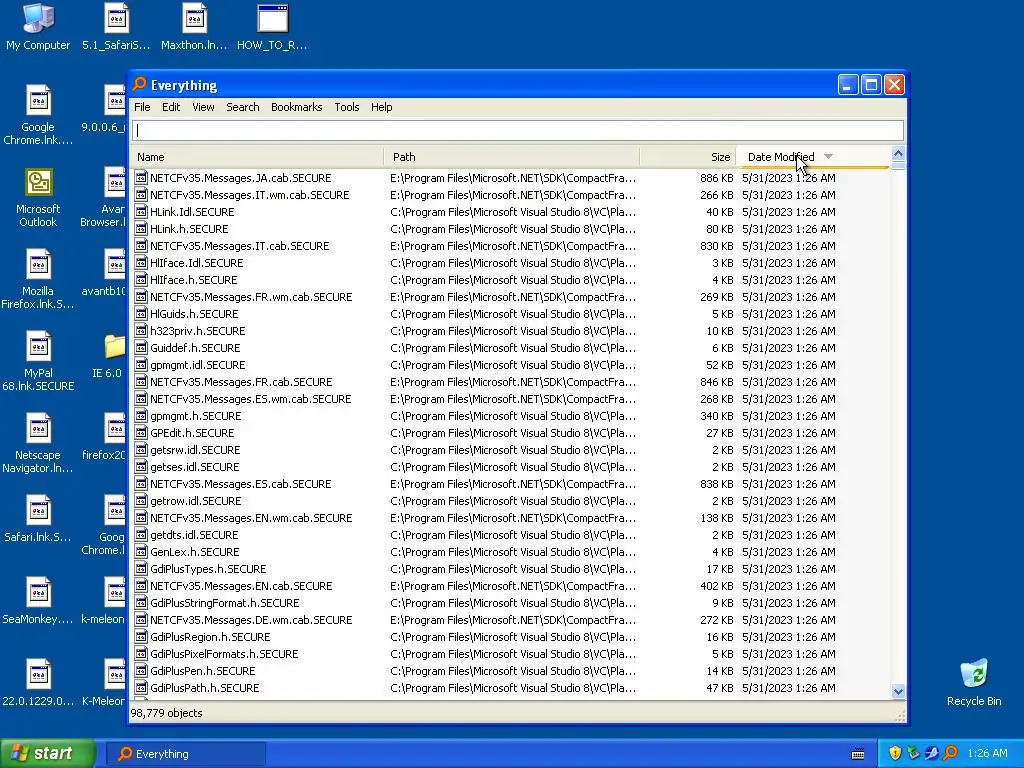This screenshot has height=768, width=1024.
Task: Select file icon of gpmgmt.idl.SECURE
Action: (x=140, y=364)
